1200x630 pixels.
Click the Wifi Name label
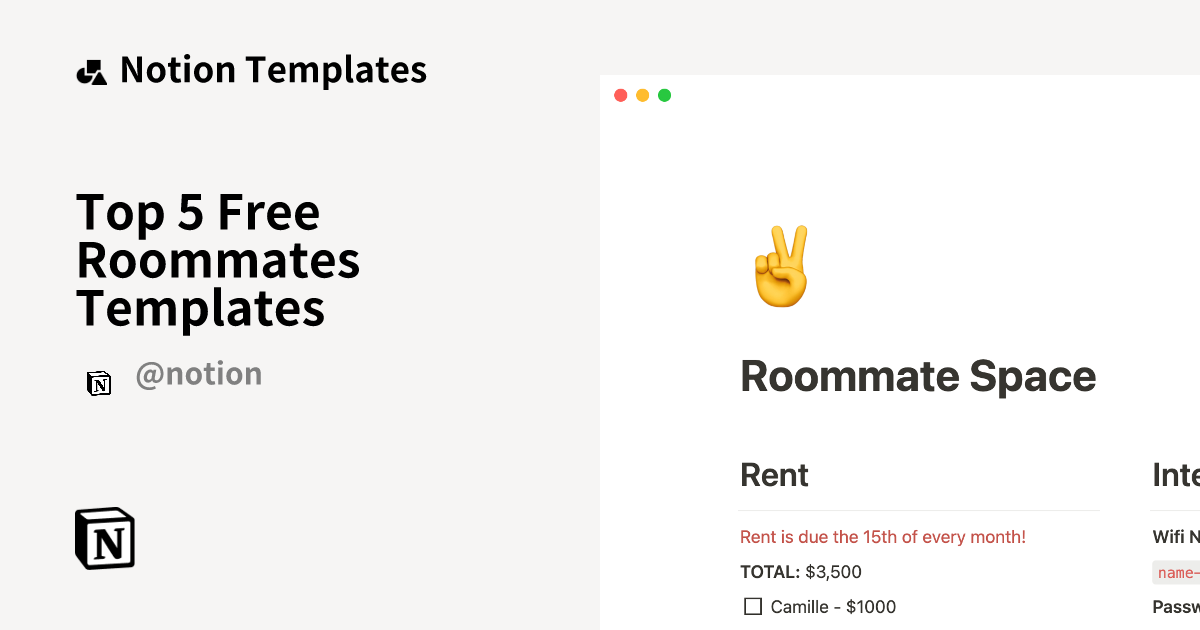1176,537
